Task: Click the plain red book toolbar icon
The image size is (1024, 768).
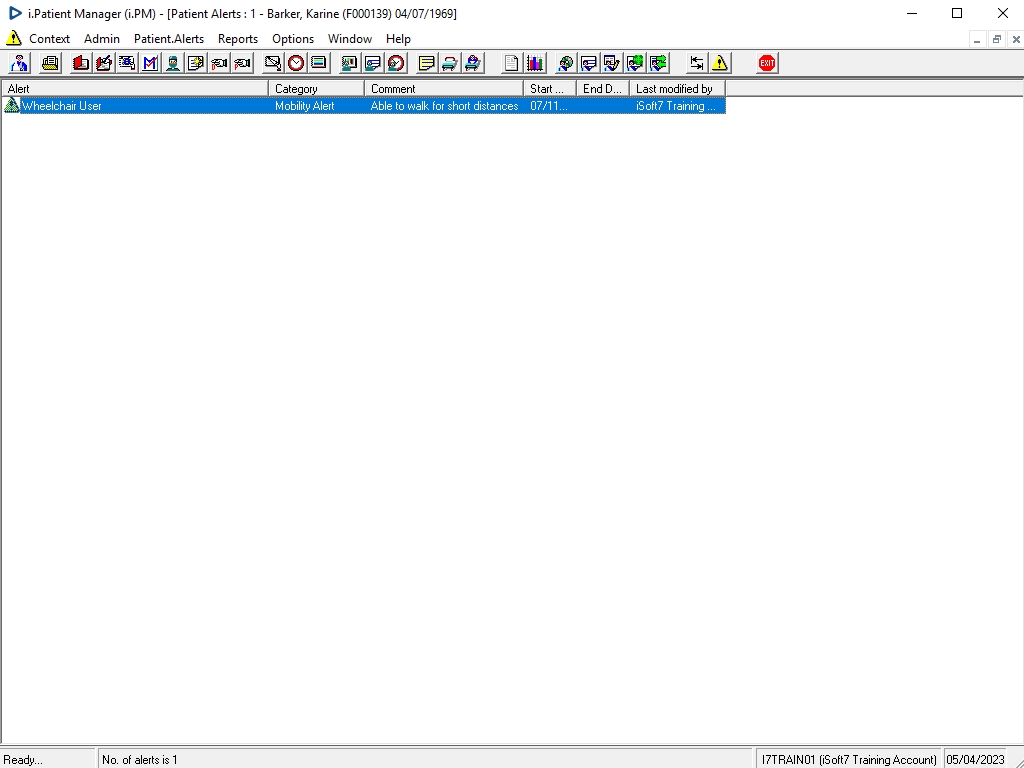Action: tap(81, 63)
